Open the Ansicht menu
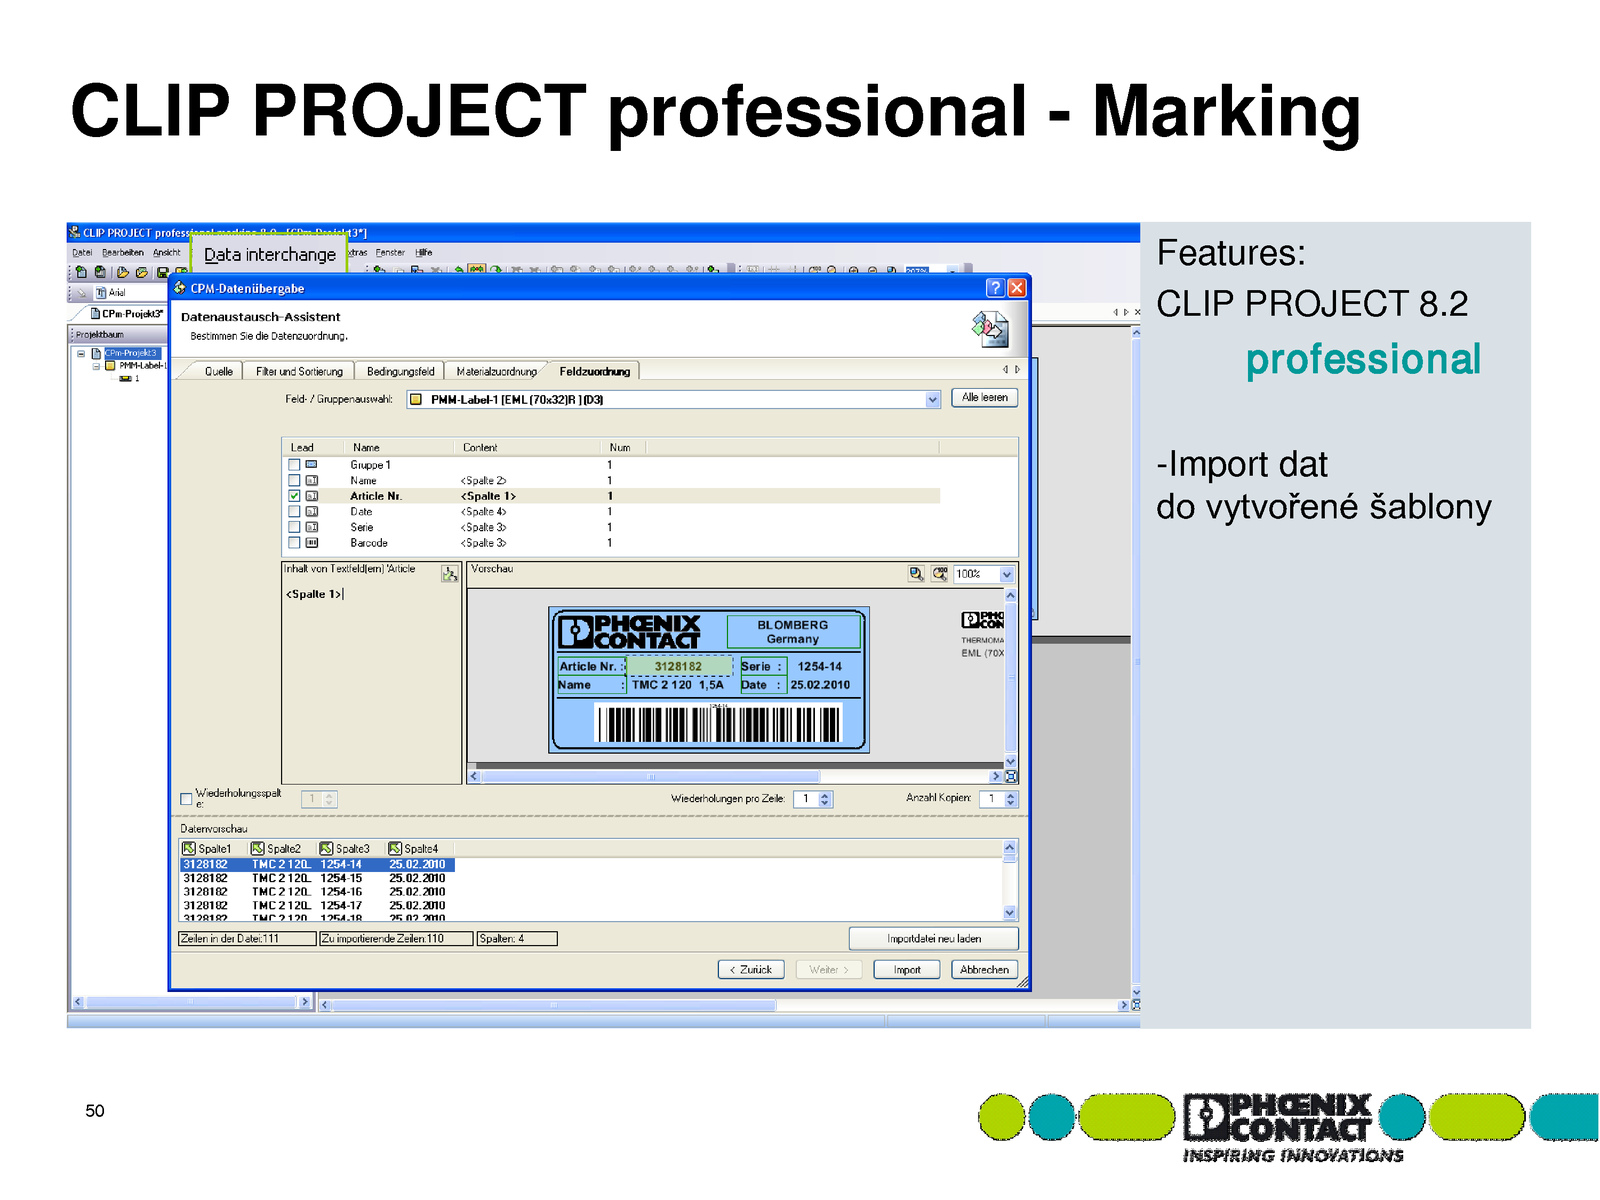This screenshot has height=1200, width=1600. point(167,253)
